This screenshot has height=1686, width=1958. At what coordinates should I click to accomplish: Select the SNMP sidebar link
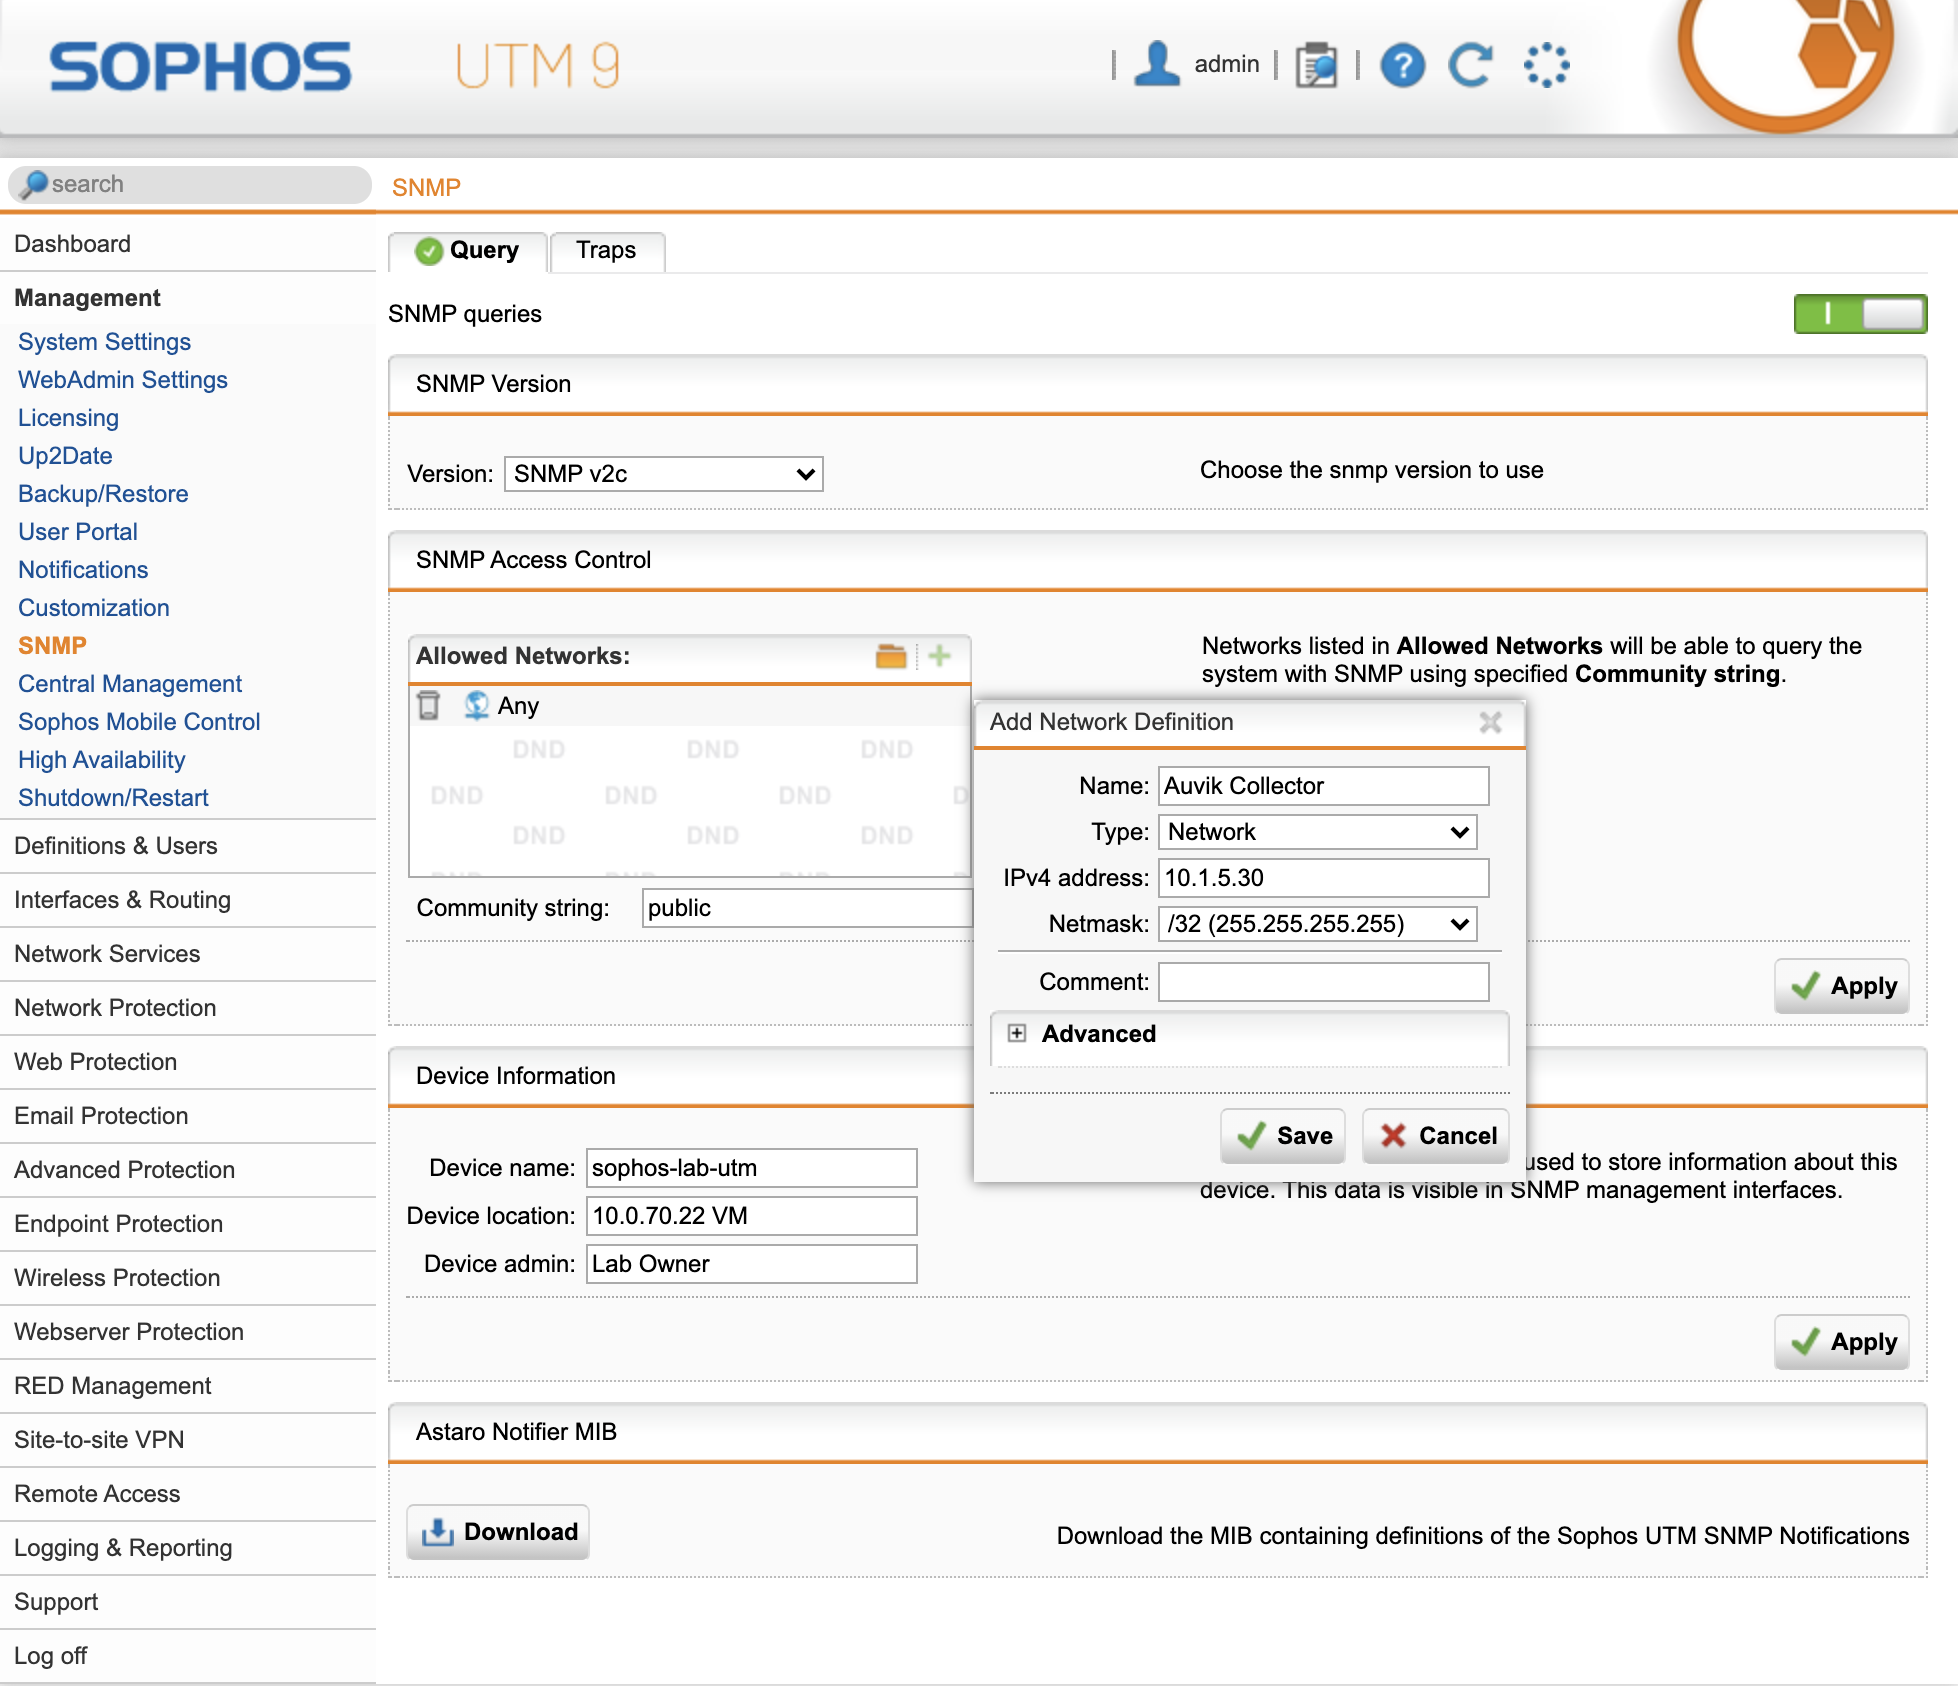coord(52,646)
